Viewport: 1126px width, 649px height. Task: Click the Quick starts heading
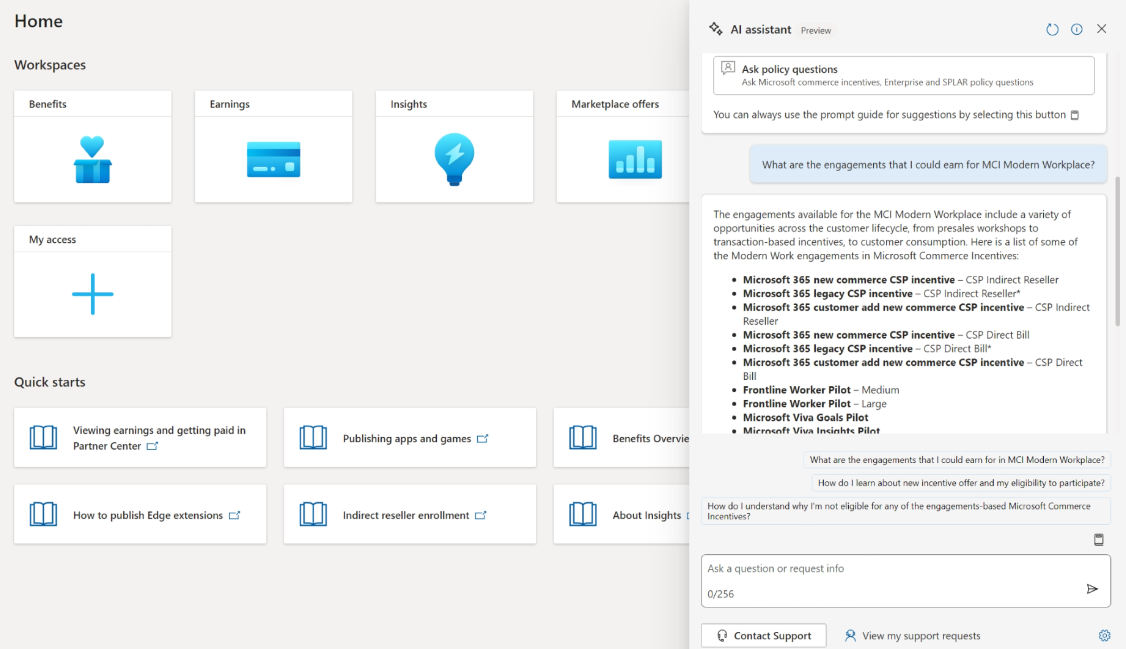[x=50, y=382]
